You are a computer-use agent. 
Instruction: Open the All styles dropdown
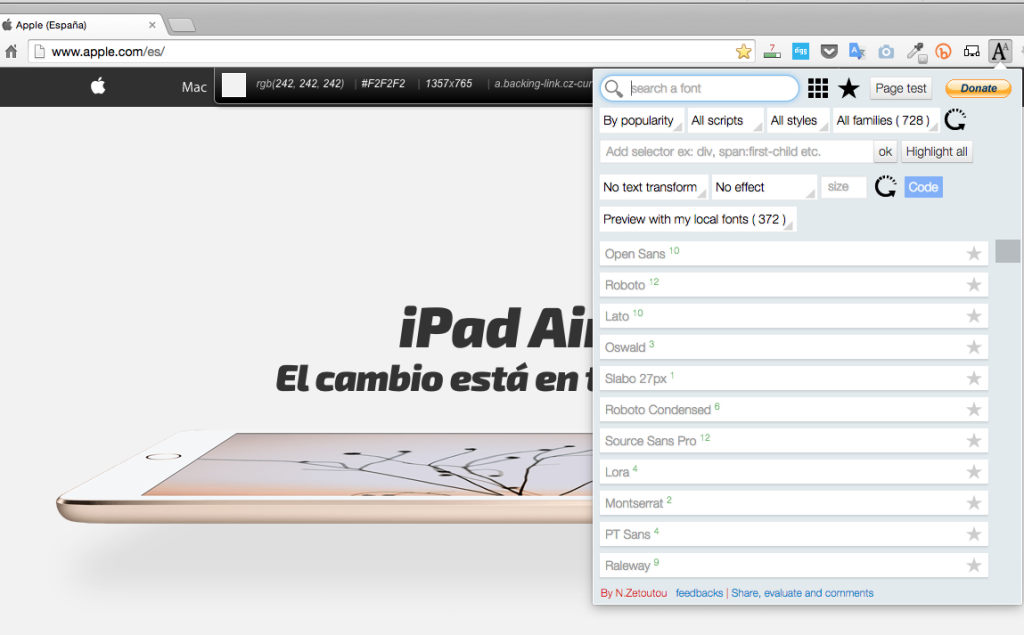point(798,120)
